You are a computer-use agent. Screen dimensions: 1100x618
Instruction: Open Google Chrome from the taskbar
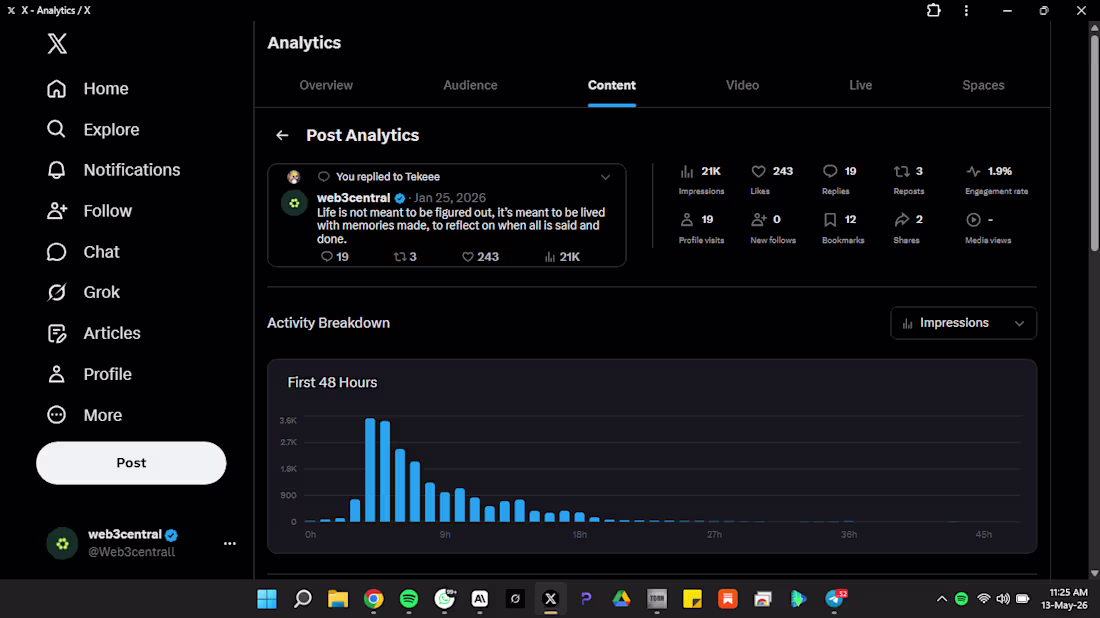373,598
